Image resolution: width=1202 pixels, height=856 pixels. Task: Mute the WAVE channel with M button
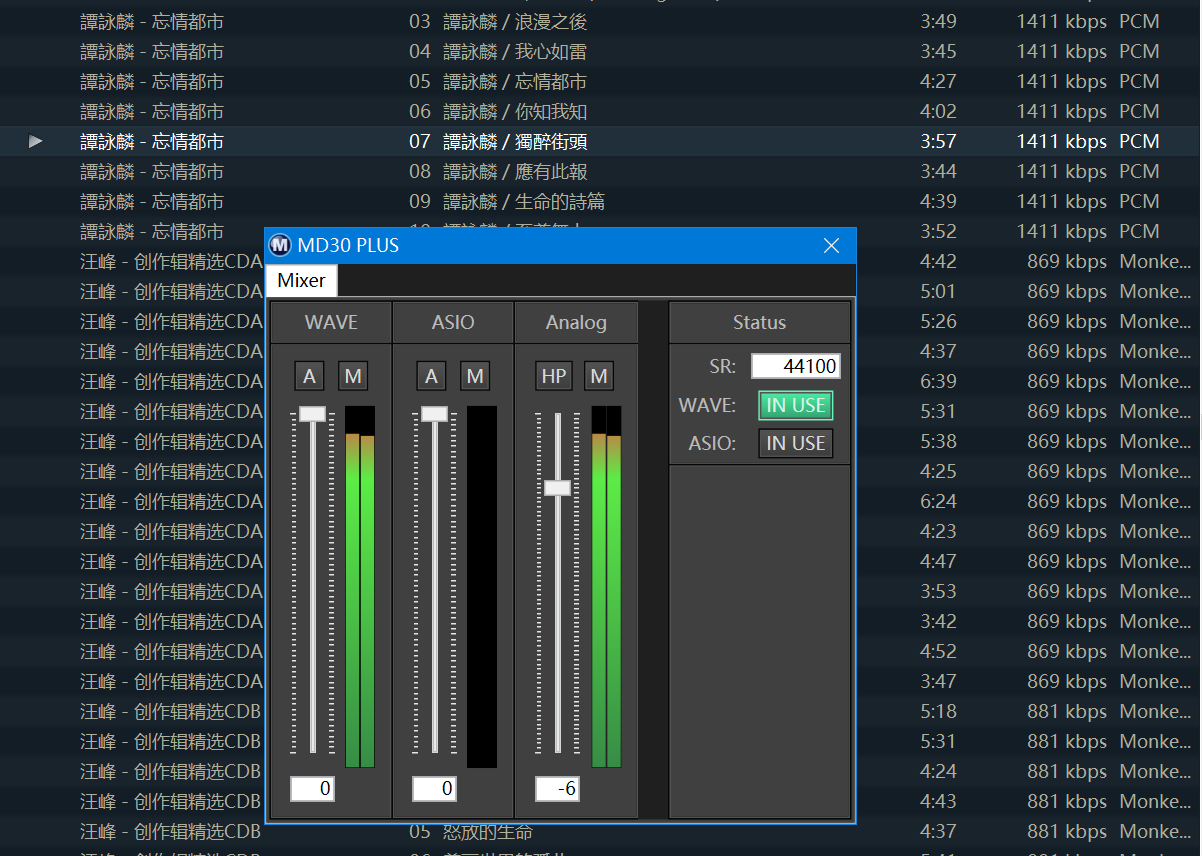click(352, 376)
